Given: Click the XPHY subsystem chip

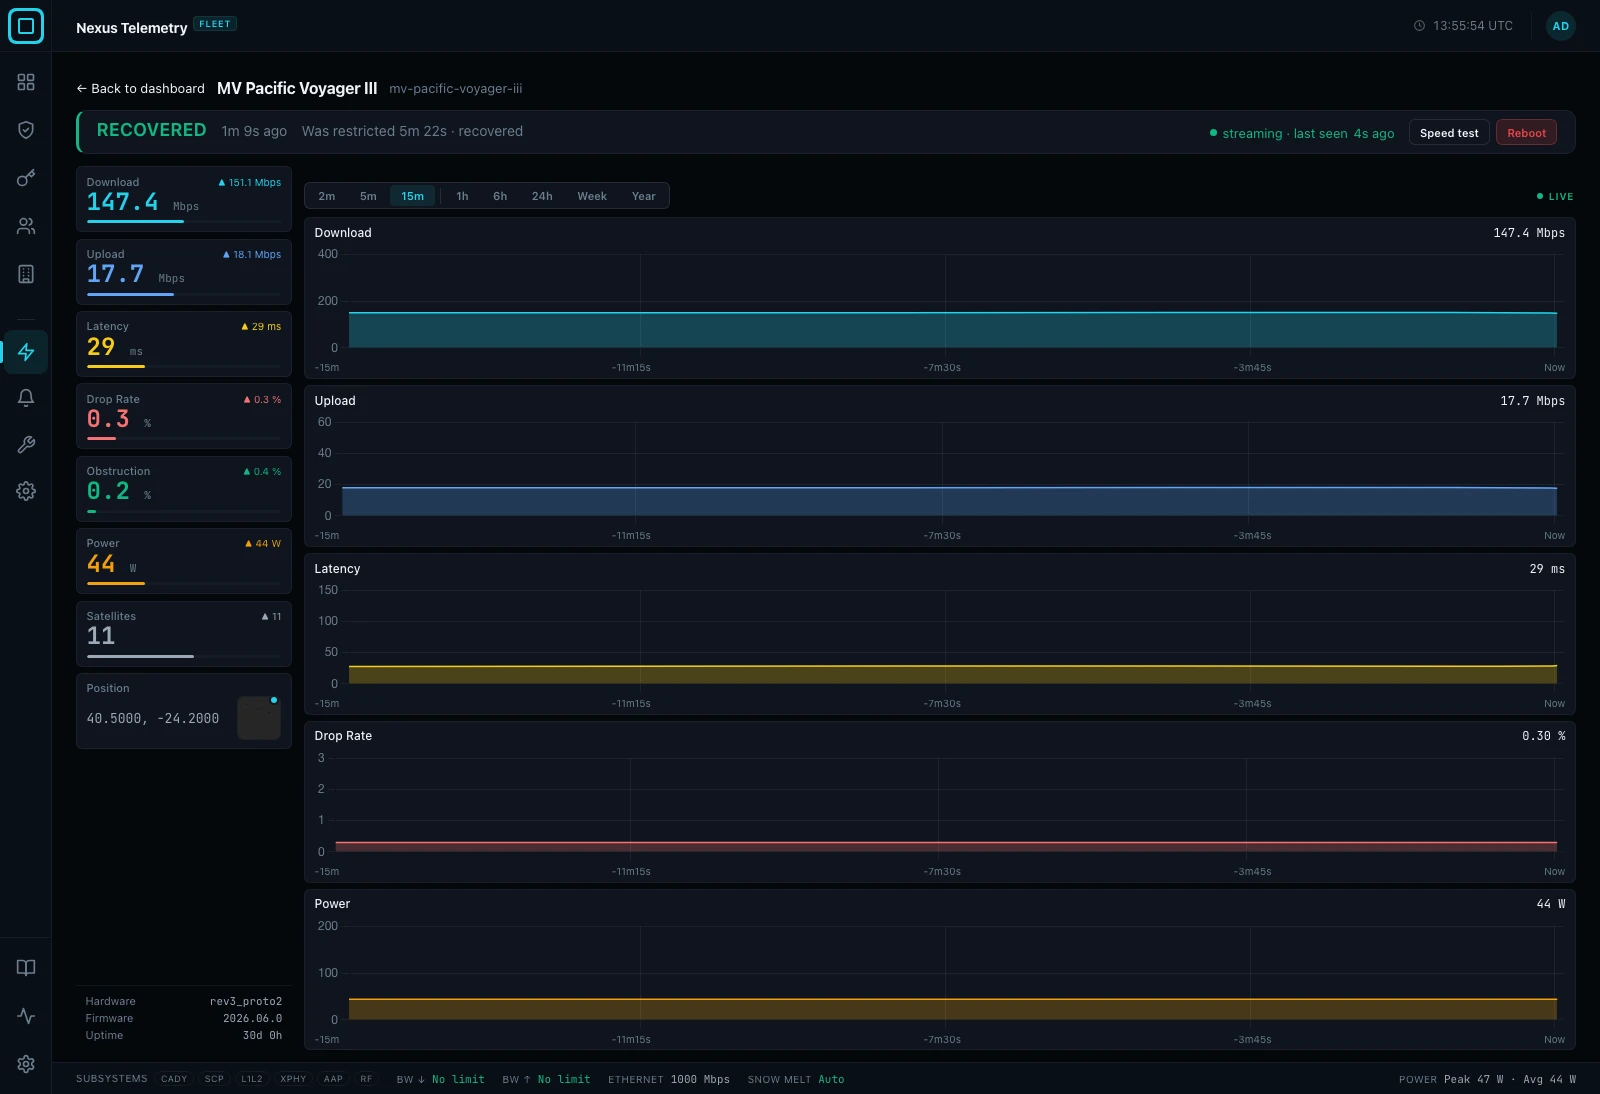Looking at the screenshot, I should coord(293,1079).
